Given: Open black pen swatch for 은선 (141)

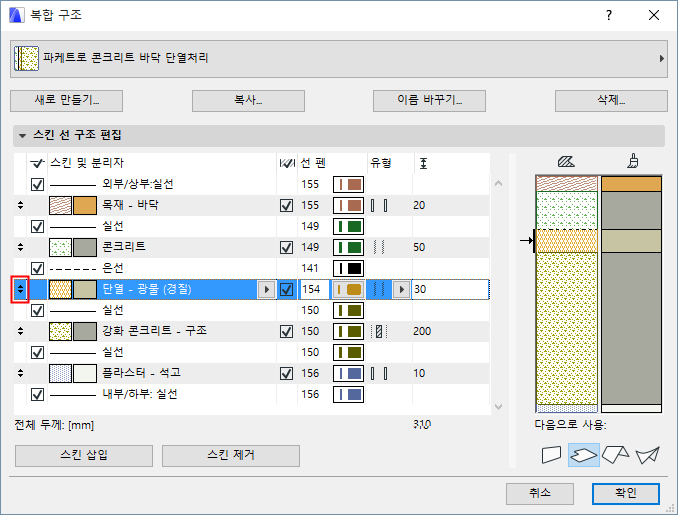Looking at the screenshot, I should (348, 269).
